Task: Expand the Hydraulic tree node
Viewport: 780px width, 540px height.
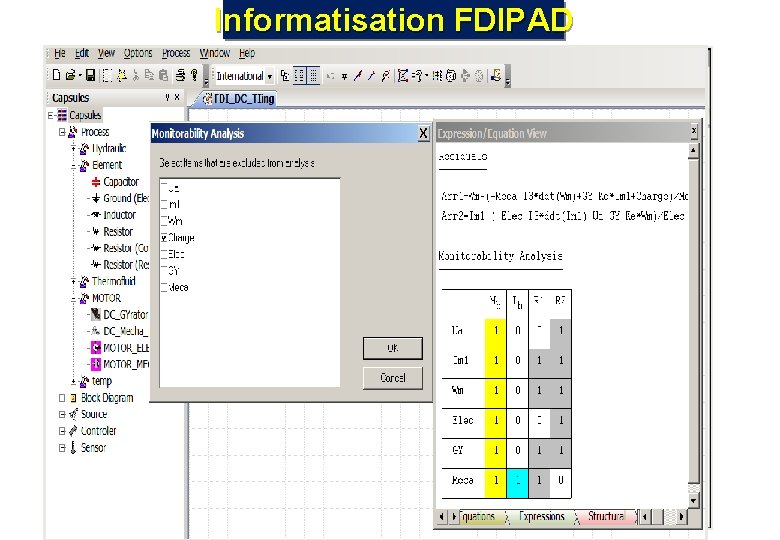Action: (x=74, y=149)
